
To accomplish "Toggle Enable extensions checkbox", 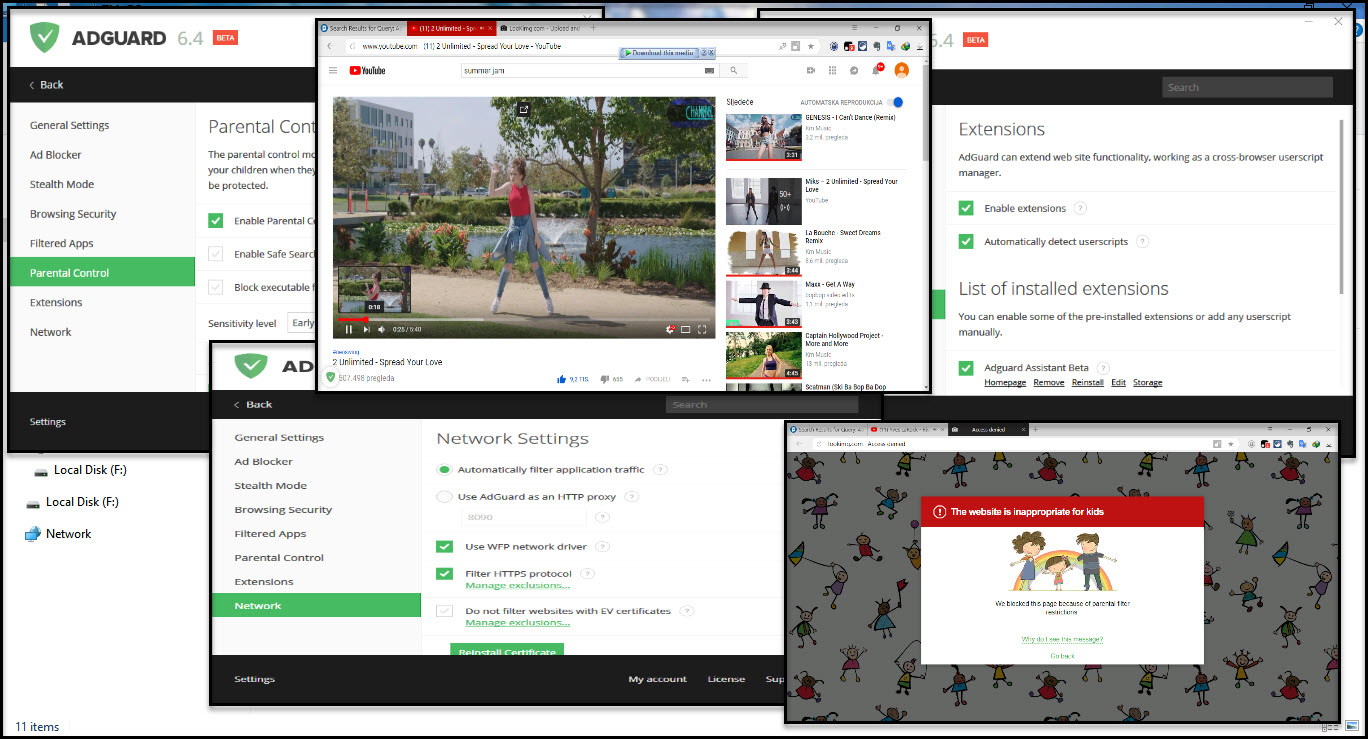I will click(x=966, y=208).
